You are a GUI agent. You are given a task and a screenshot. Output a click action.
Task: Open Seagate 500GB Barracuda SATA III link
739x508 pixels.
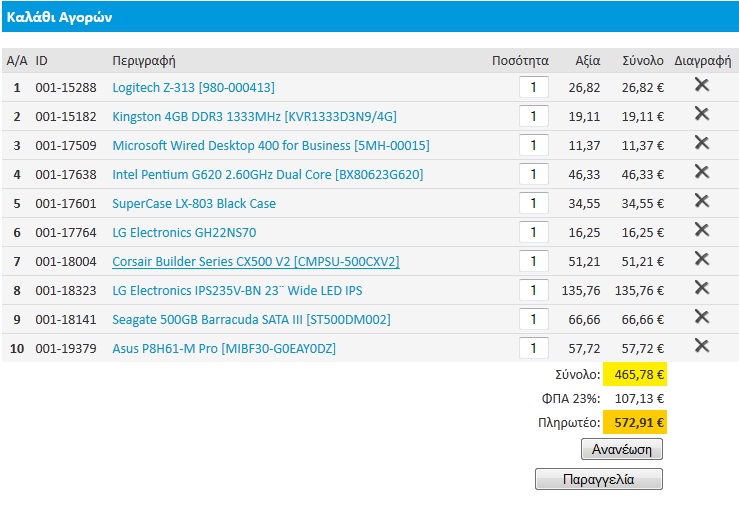(x=251, y=320)
